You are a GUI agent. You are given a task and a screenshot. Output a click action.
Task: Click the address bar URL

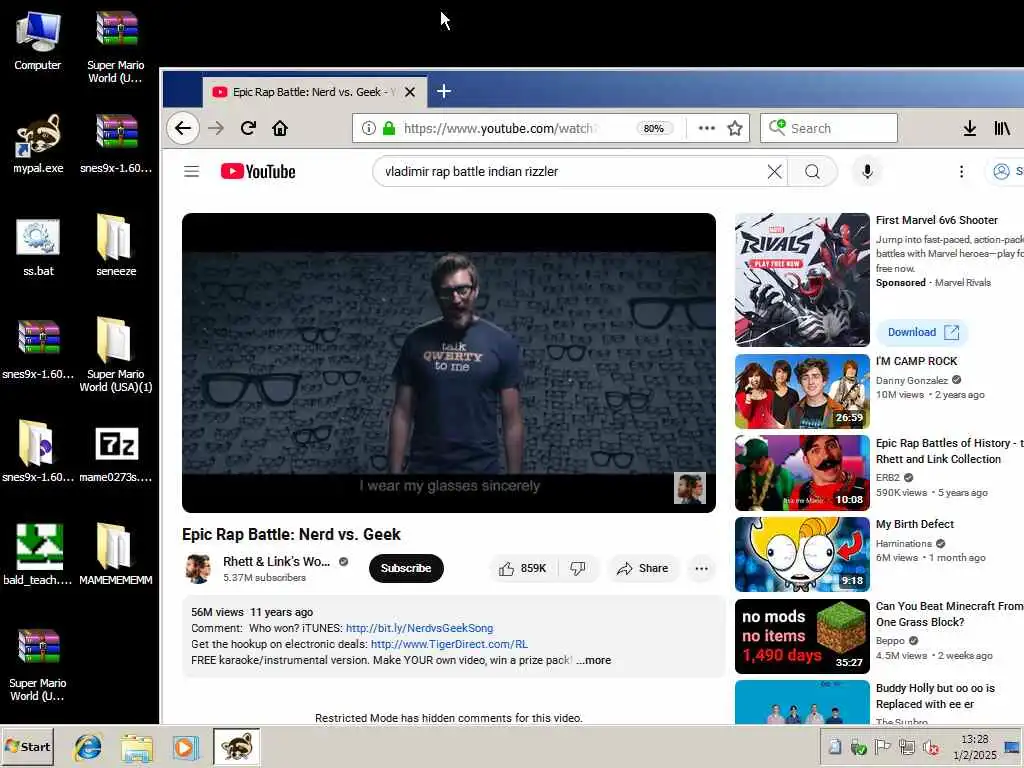tap(498, 128)
